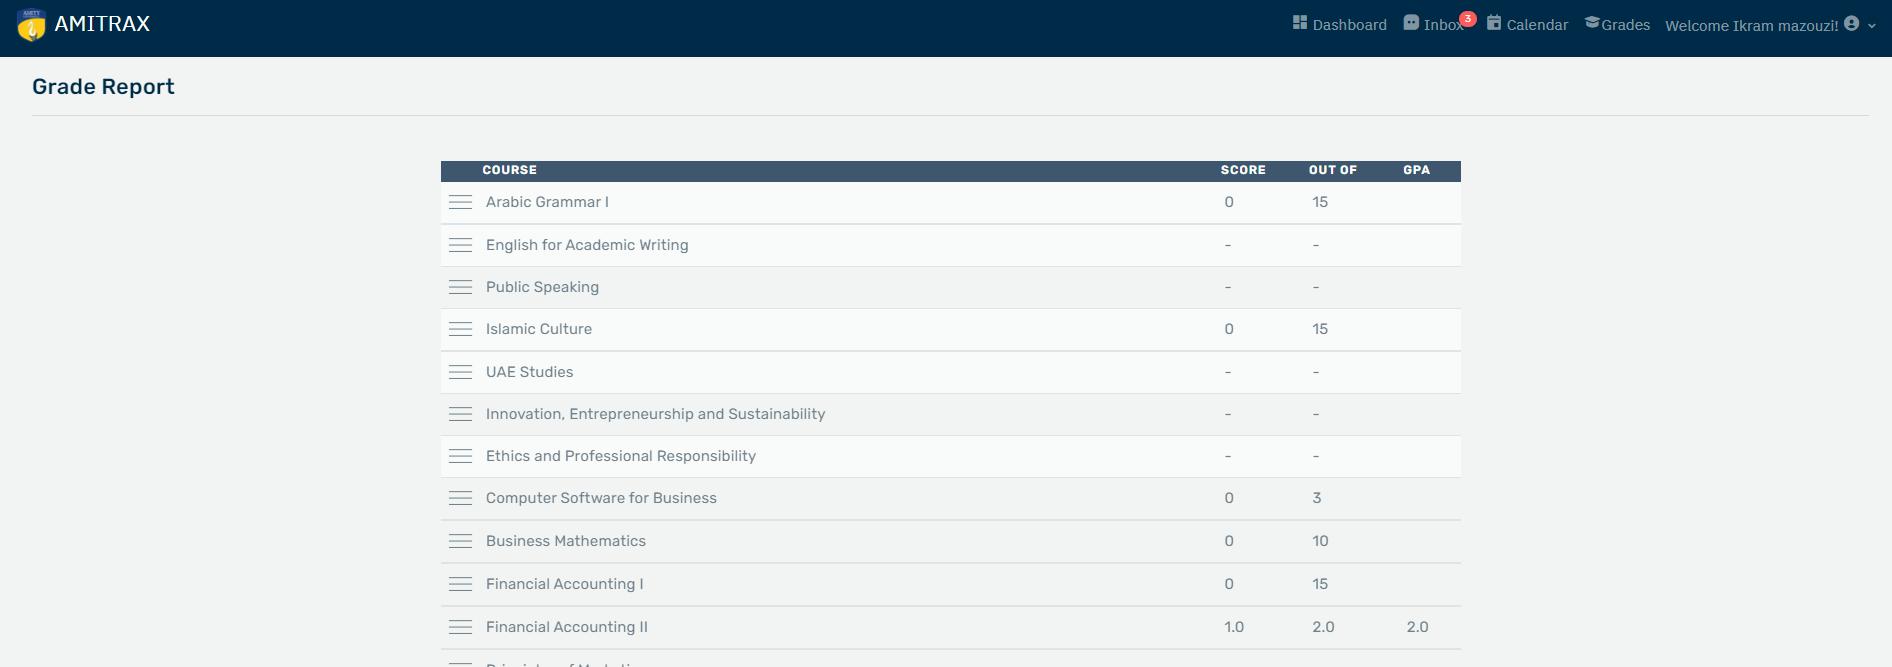Expand Financial Accounting II row details

pos(460,627)
